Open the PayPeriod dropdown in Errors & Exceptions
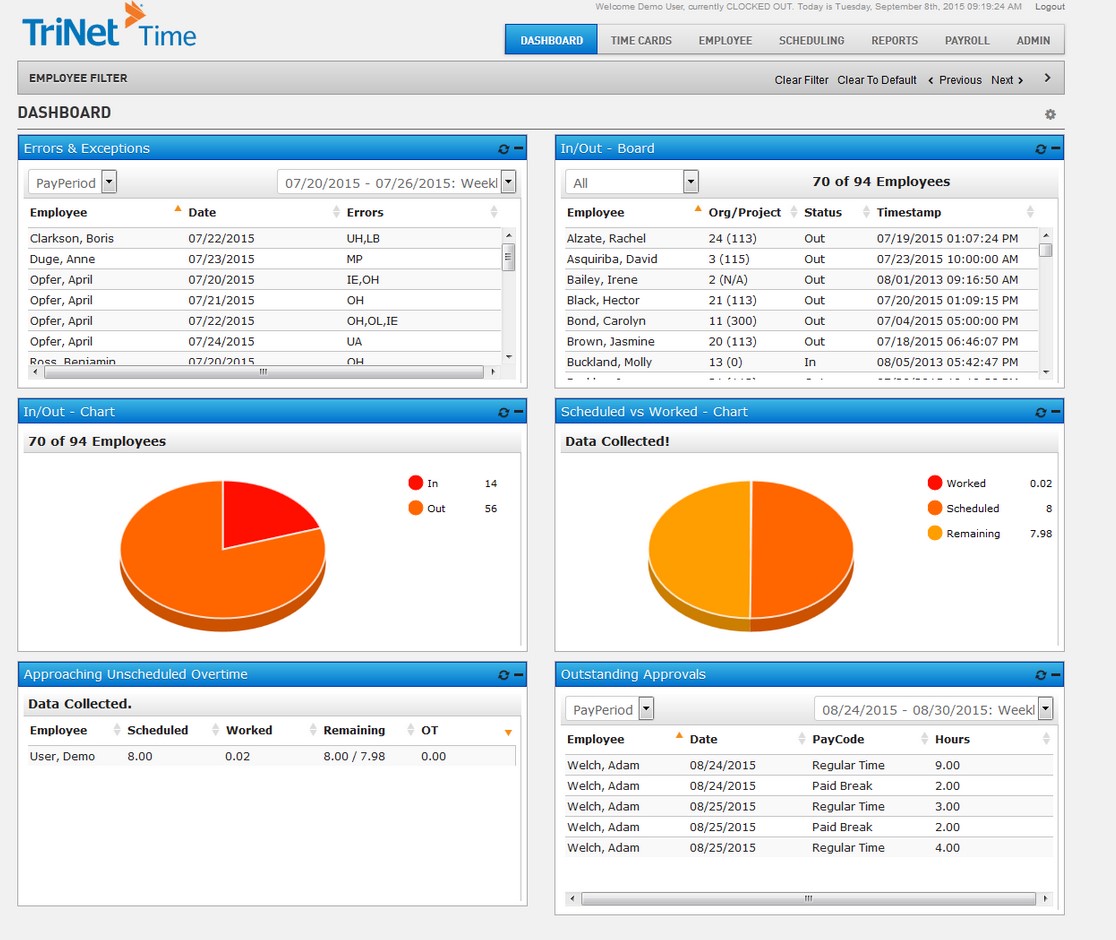Viewport: 1116px width, 940px height. tap(109, 182)
